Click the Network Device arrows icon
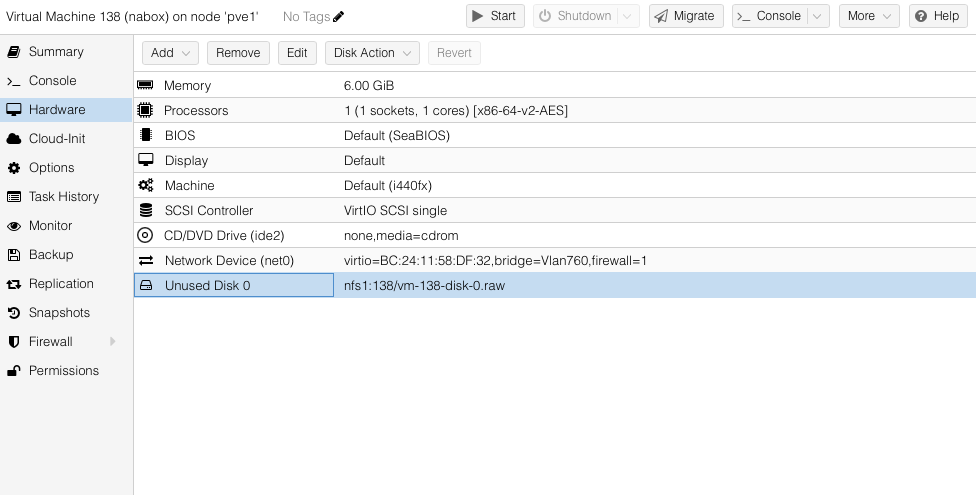Screen dimensions: 976x495 tap(146, 260)
